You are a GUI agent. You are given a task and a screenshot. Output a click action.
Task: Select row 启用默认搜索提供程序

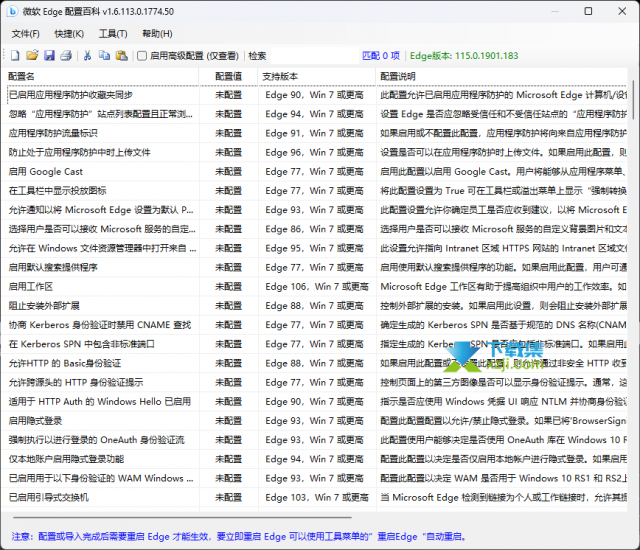point(314,268)
